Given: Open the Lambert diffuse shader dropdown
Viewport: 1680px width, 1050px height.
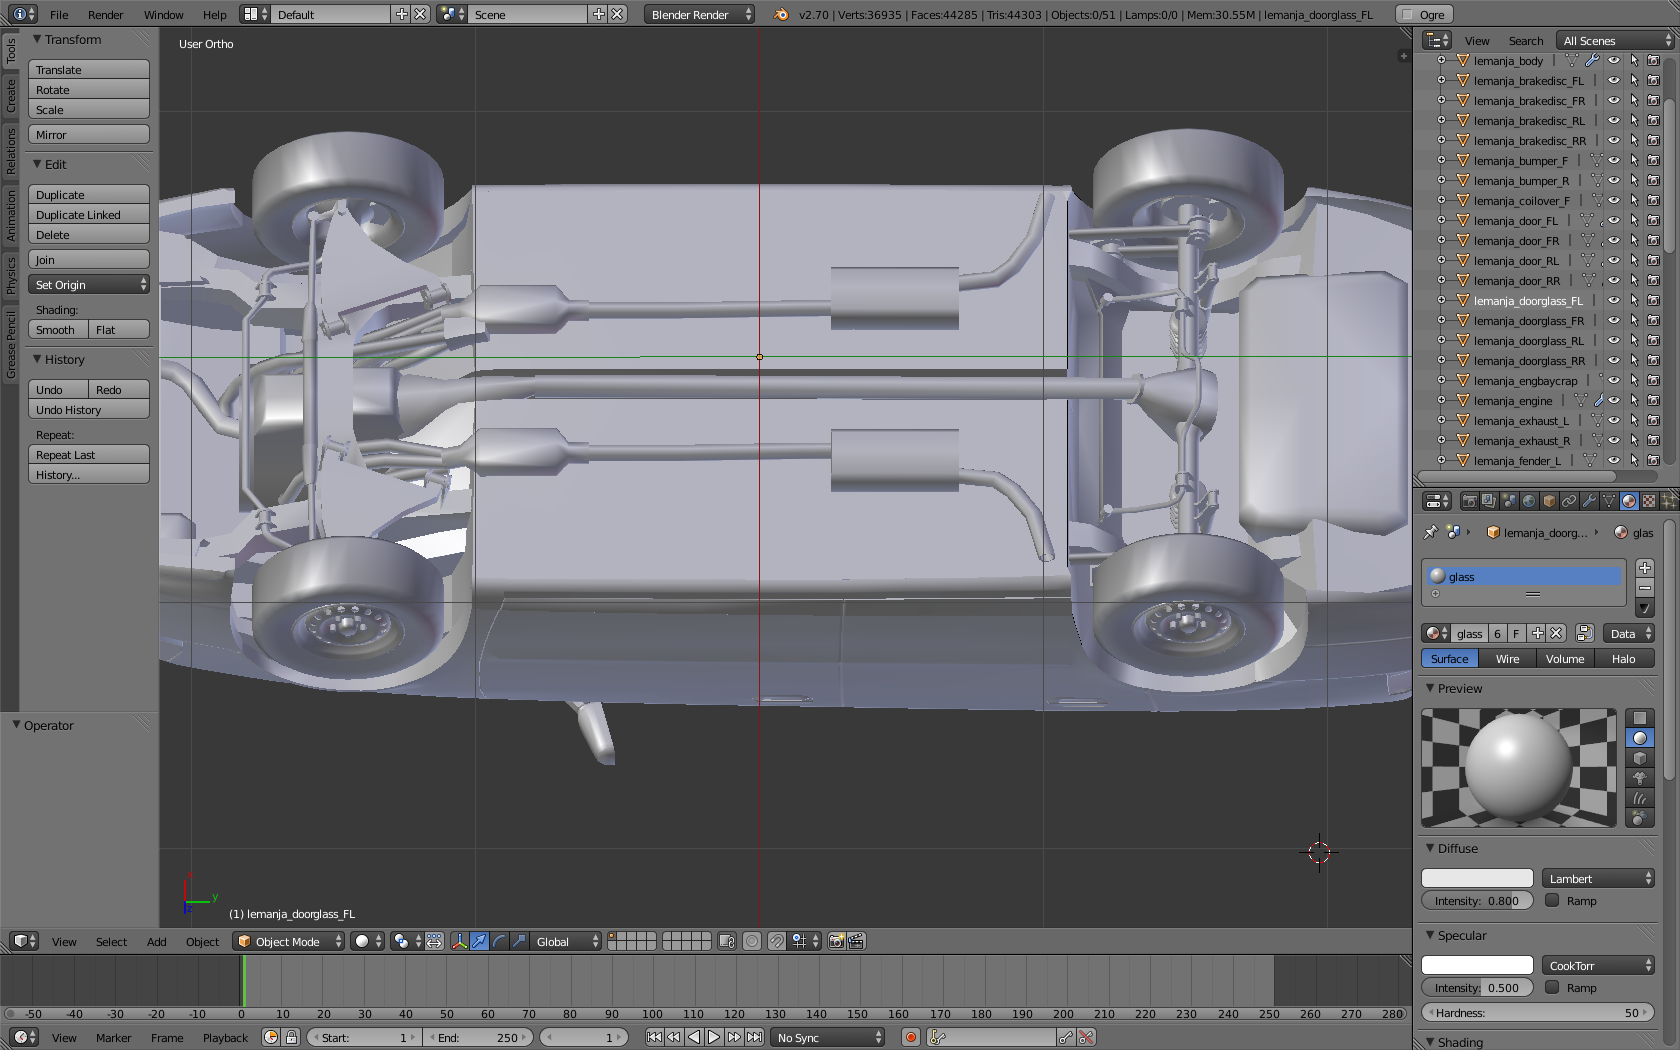Looking at the screenshot, I should tap(1598, 878).
